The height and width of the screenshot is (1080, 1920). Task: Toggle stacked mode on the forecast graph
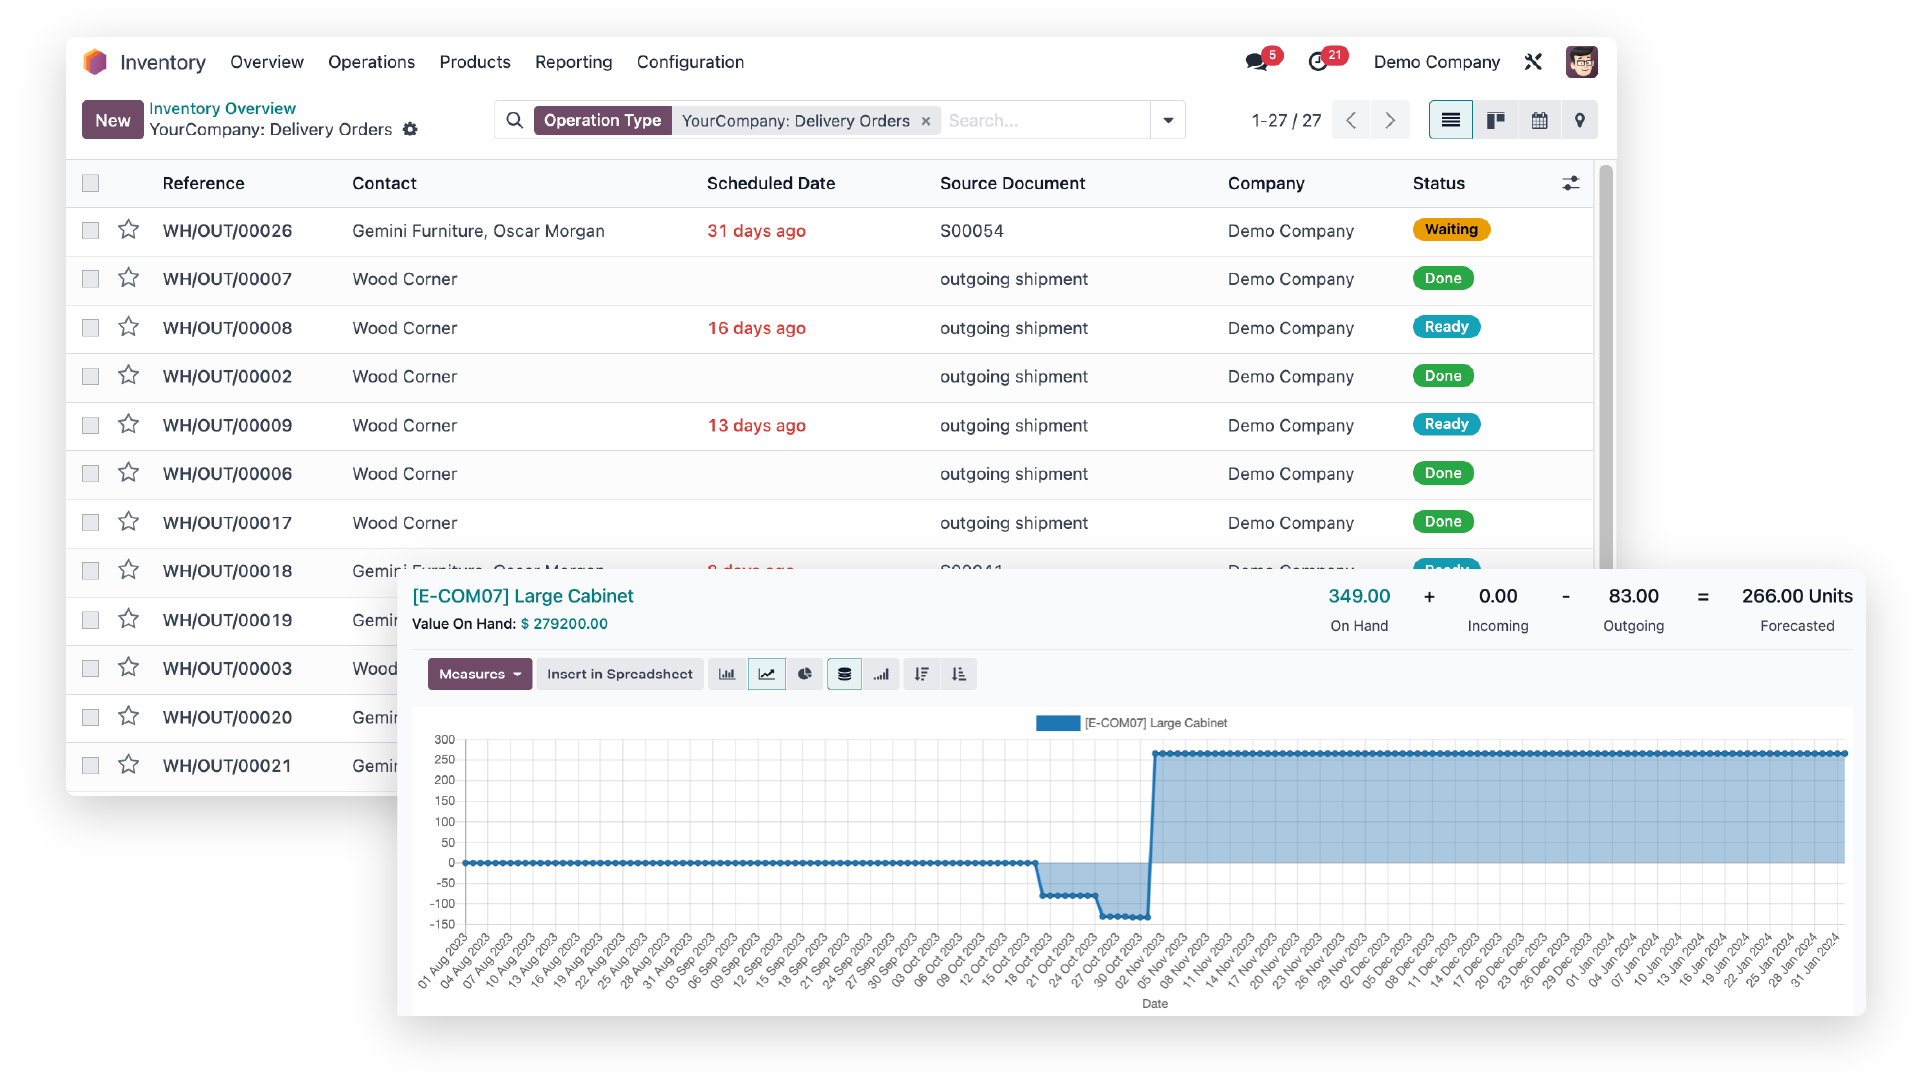(x=844, y=673)
